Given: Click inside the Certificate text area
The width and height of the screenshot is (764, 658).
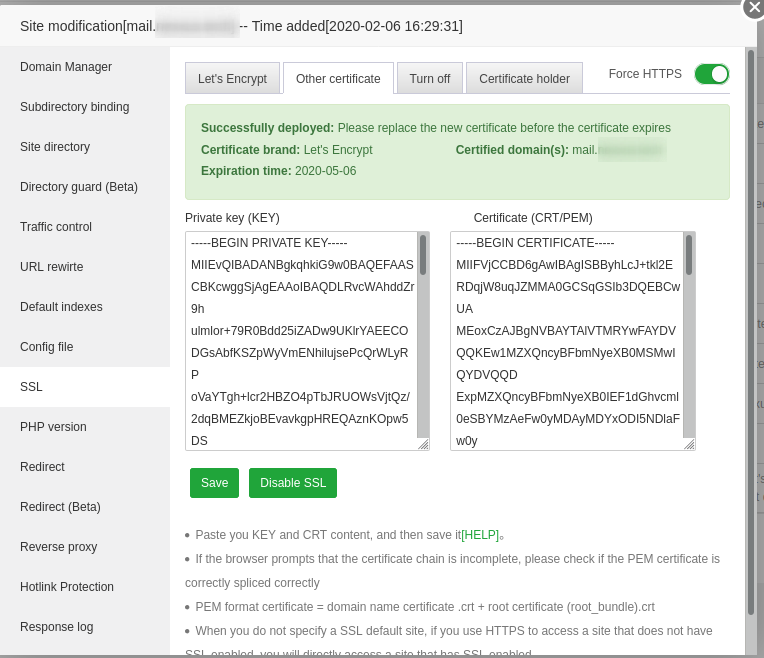Looking at the screenshot, I should coord(565,340).
